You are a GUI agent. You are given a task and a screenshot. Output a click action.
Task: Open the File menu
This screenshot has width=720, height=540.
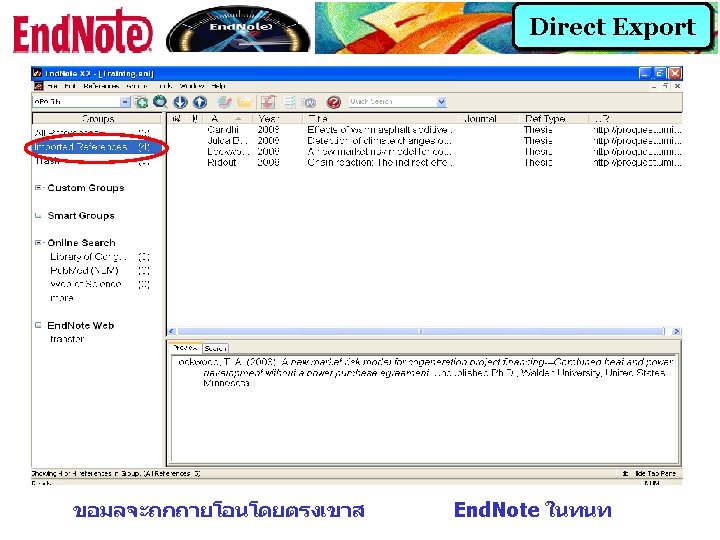point(52,86)
